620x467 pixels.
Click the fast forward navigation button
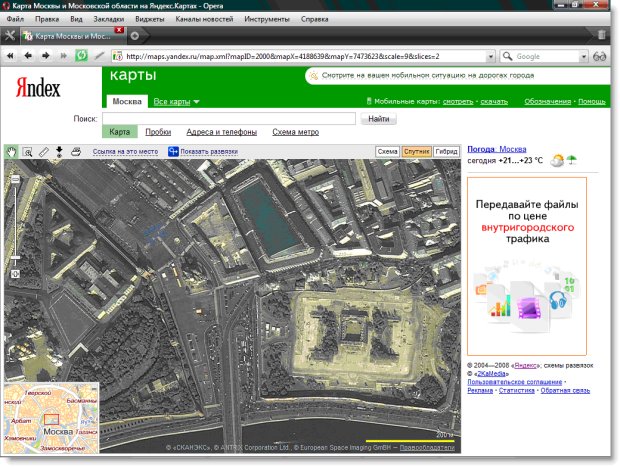click(x=63, y=56)
